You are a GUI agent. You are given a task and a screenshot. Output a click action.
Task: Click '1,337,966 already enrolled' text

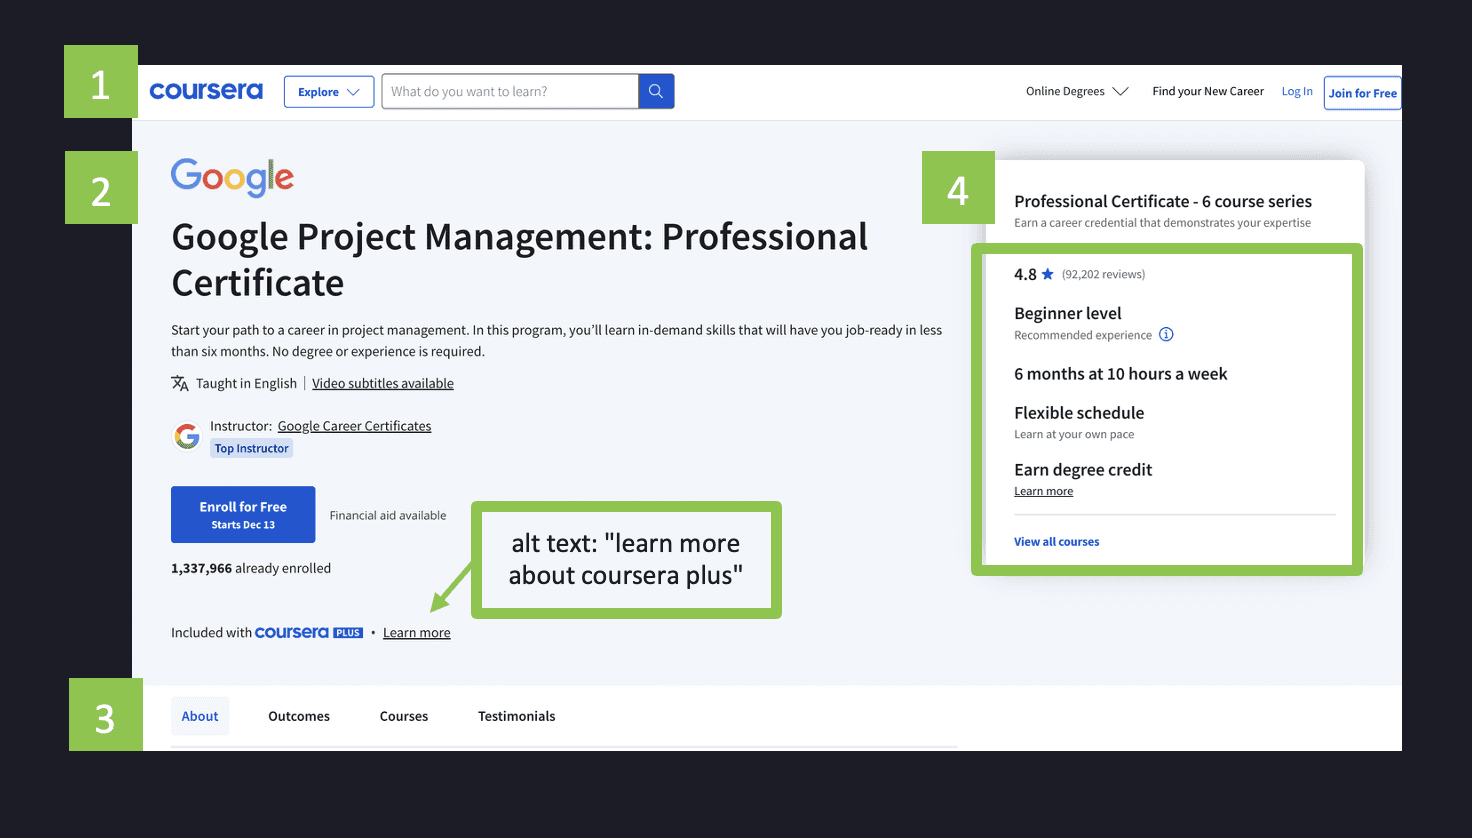click(x=251, y=568)
